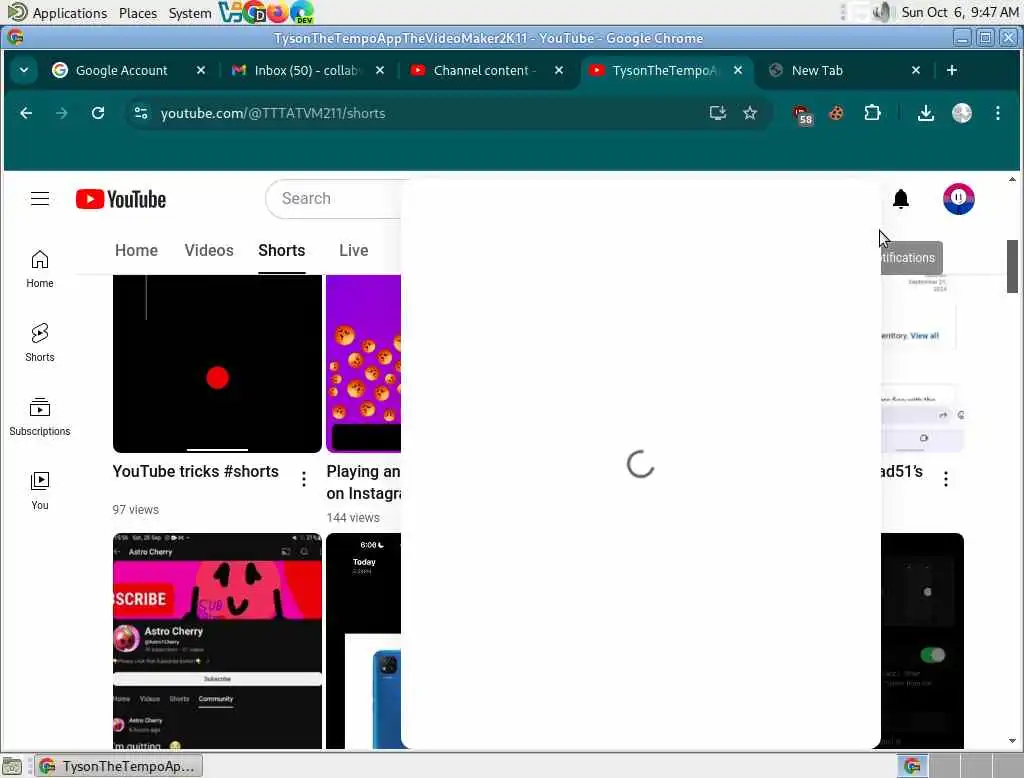Launch Firefox from the top panel
Screen dimensions: 1024x778
(278, 12)
